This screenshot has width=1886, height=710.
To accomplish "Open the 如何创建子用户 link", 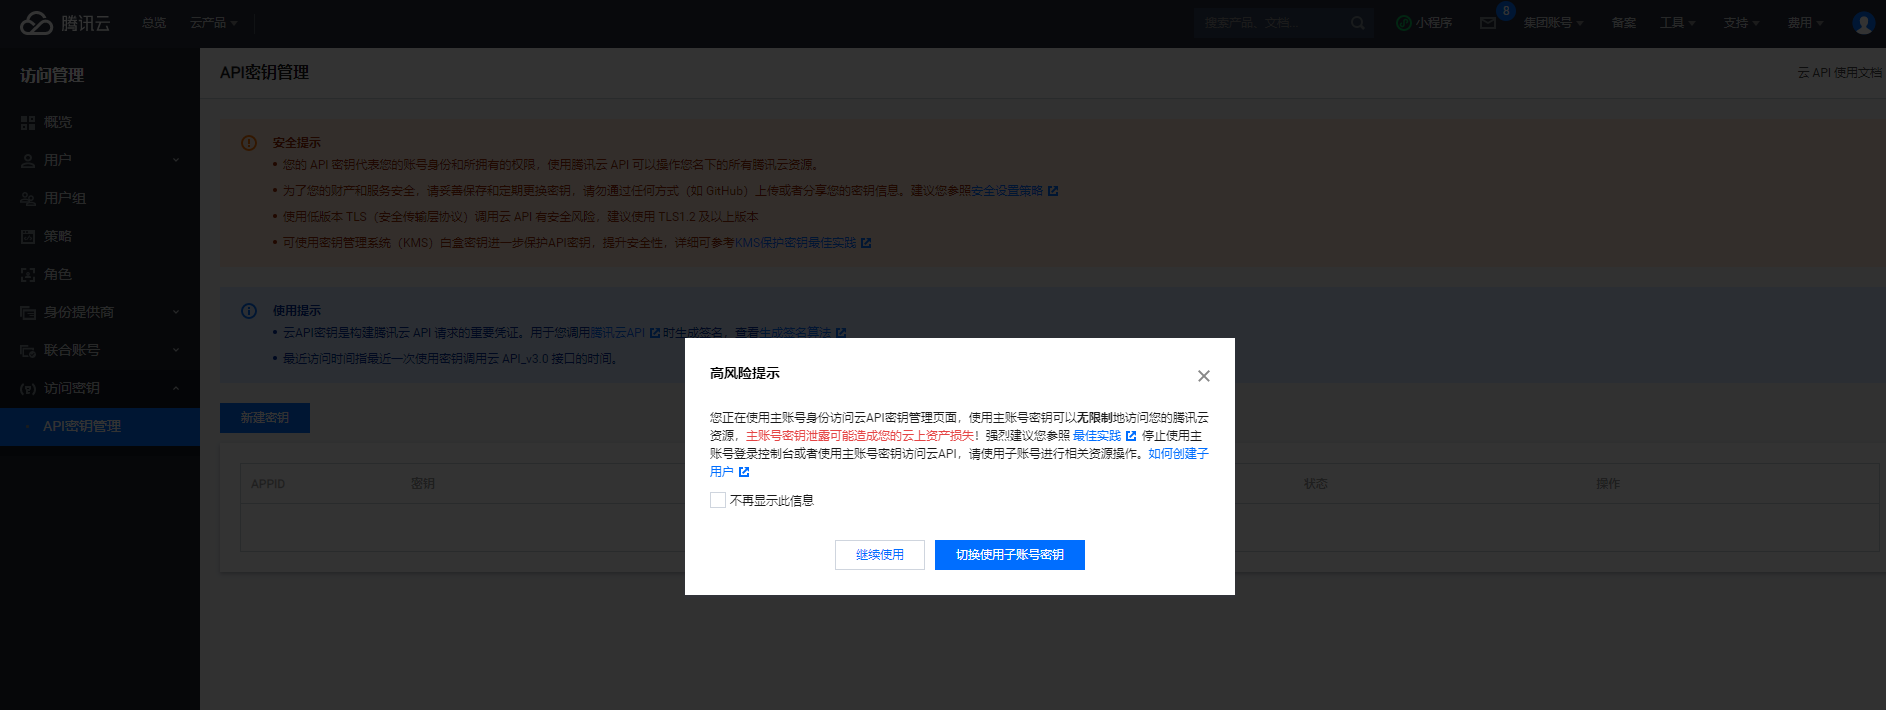I will coord(1178,454).
